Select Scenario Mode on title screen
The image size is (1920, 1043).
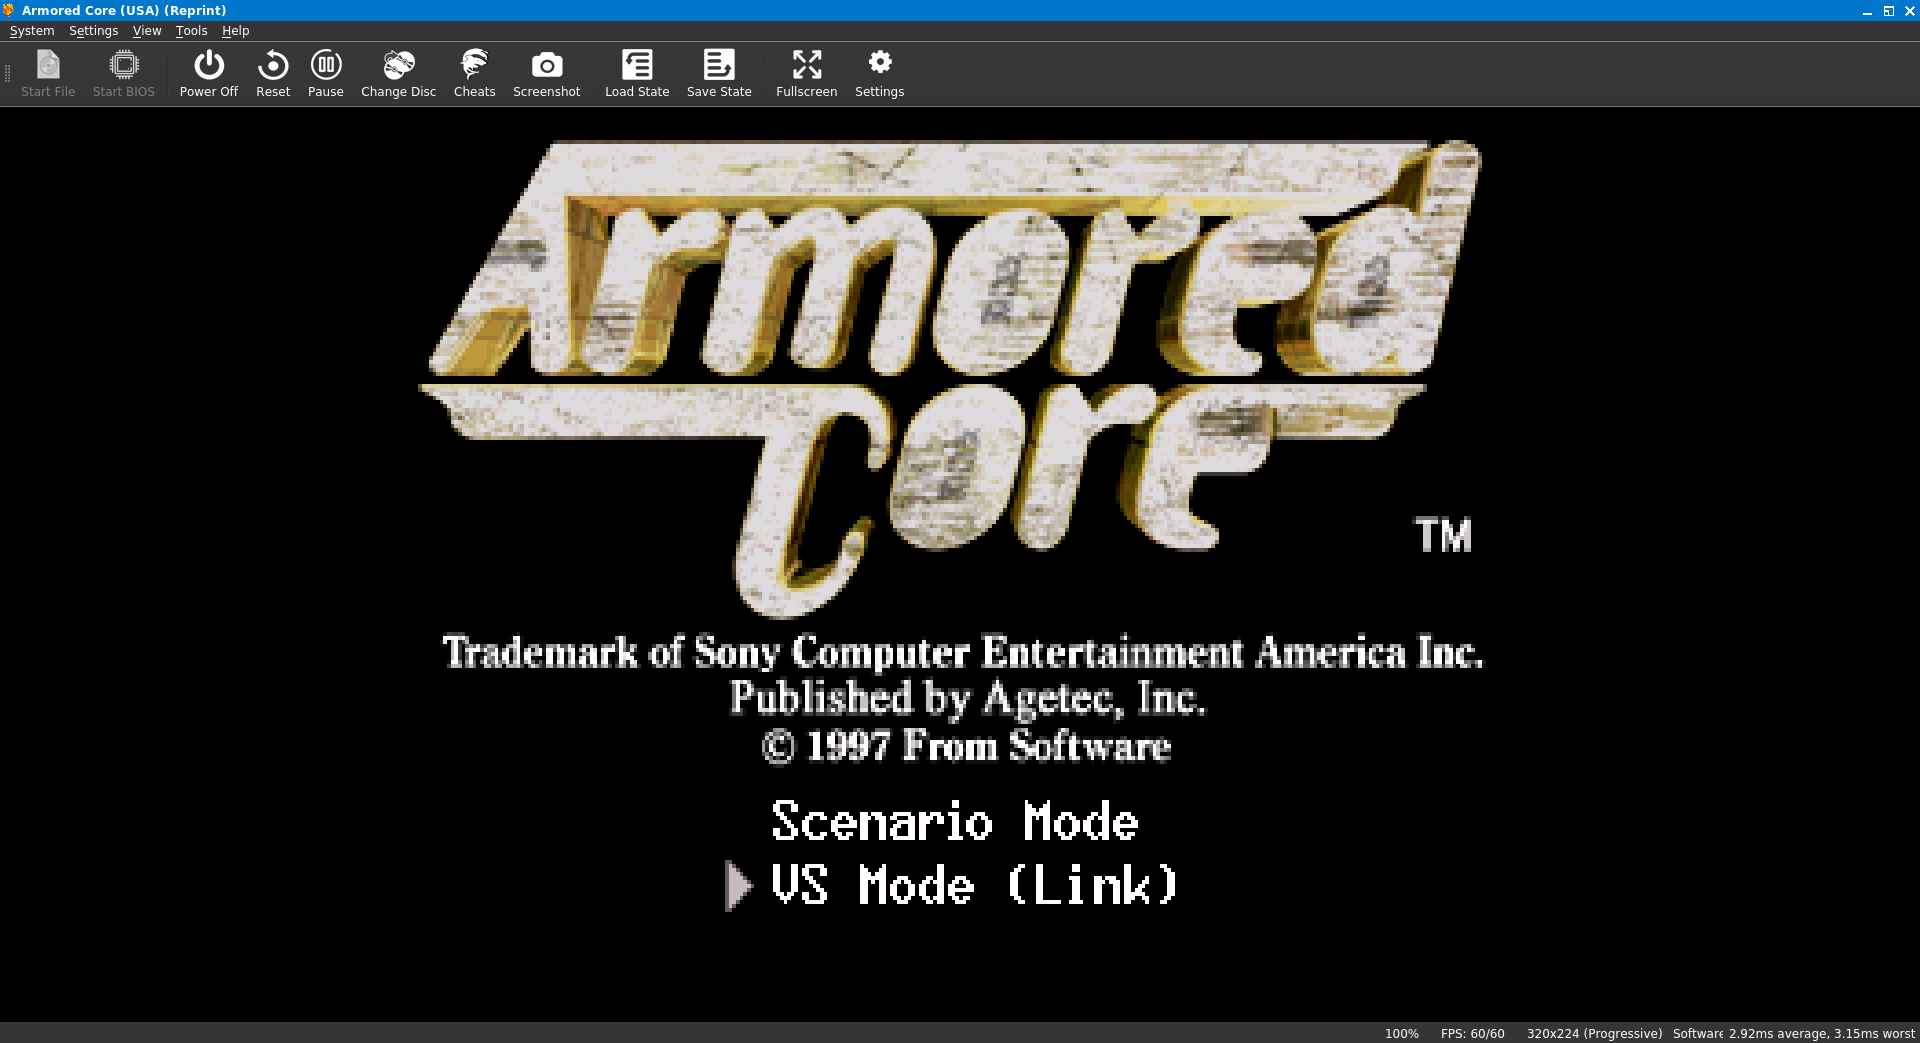(955, 822)
